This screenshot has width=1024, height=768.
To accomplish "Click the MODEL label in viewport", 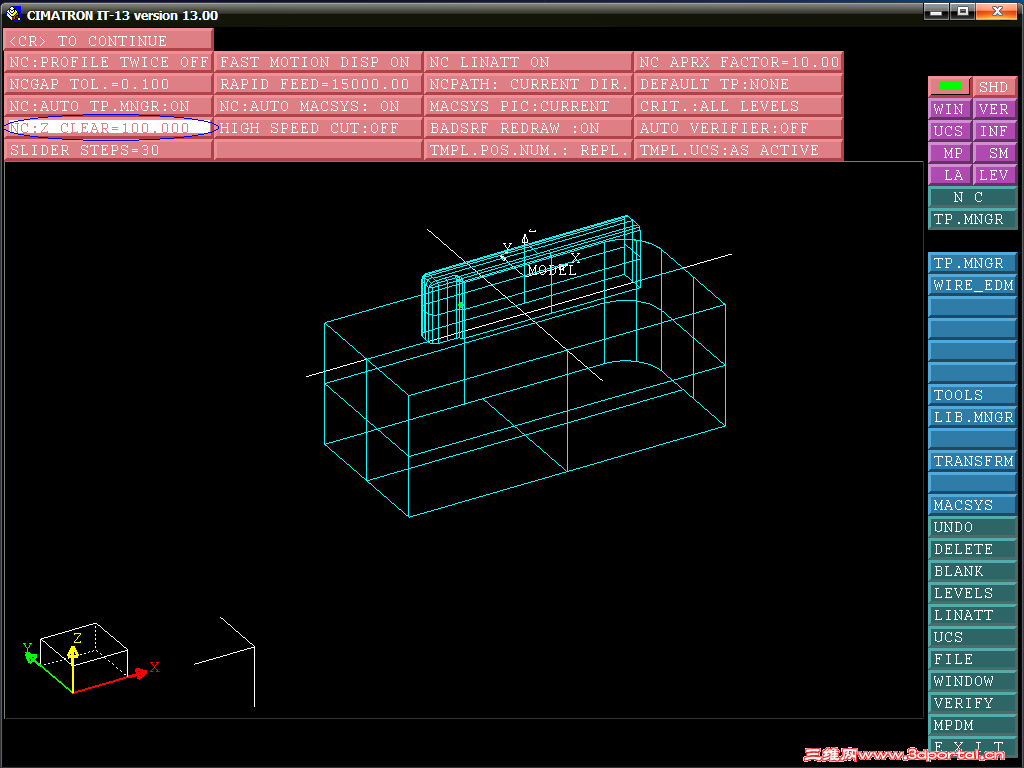I will [x=552, y=270].
